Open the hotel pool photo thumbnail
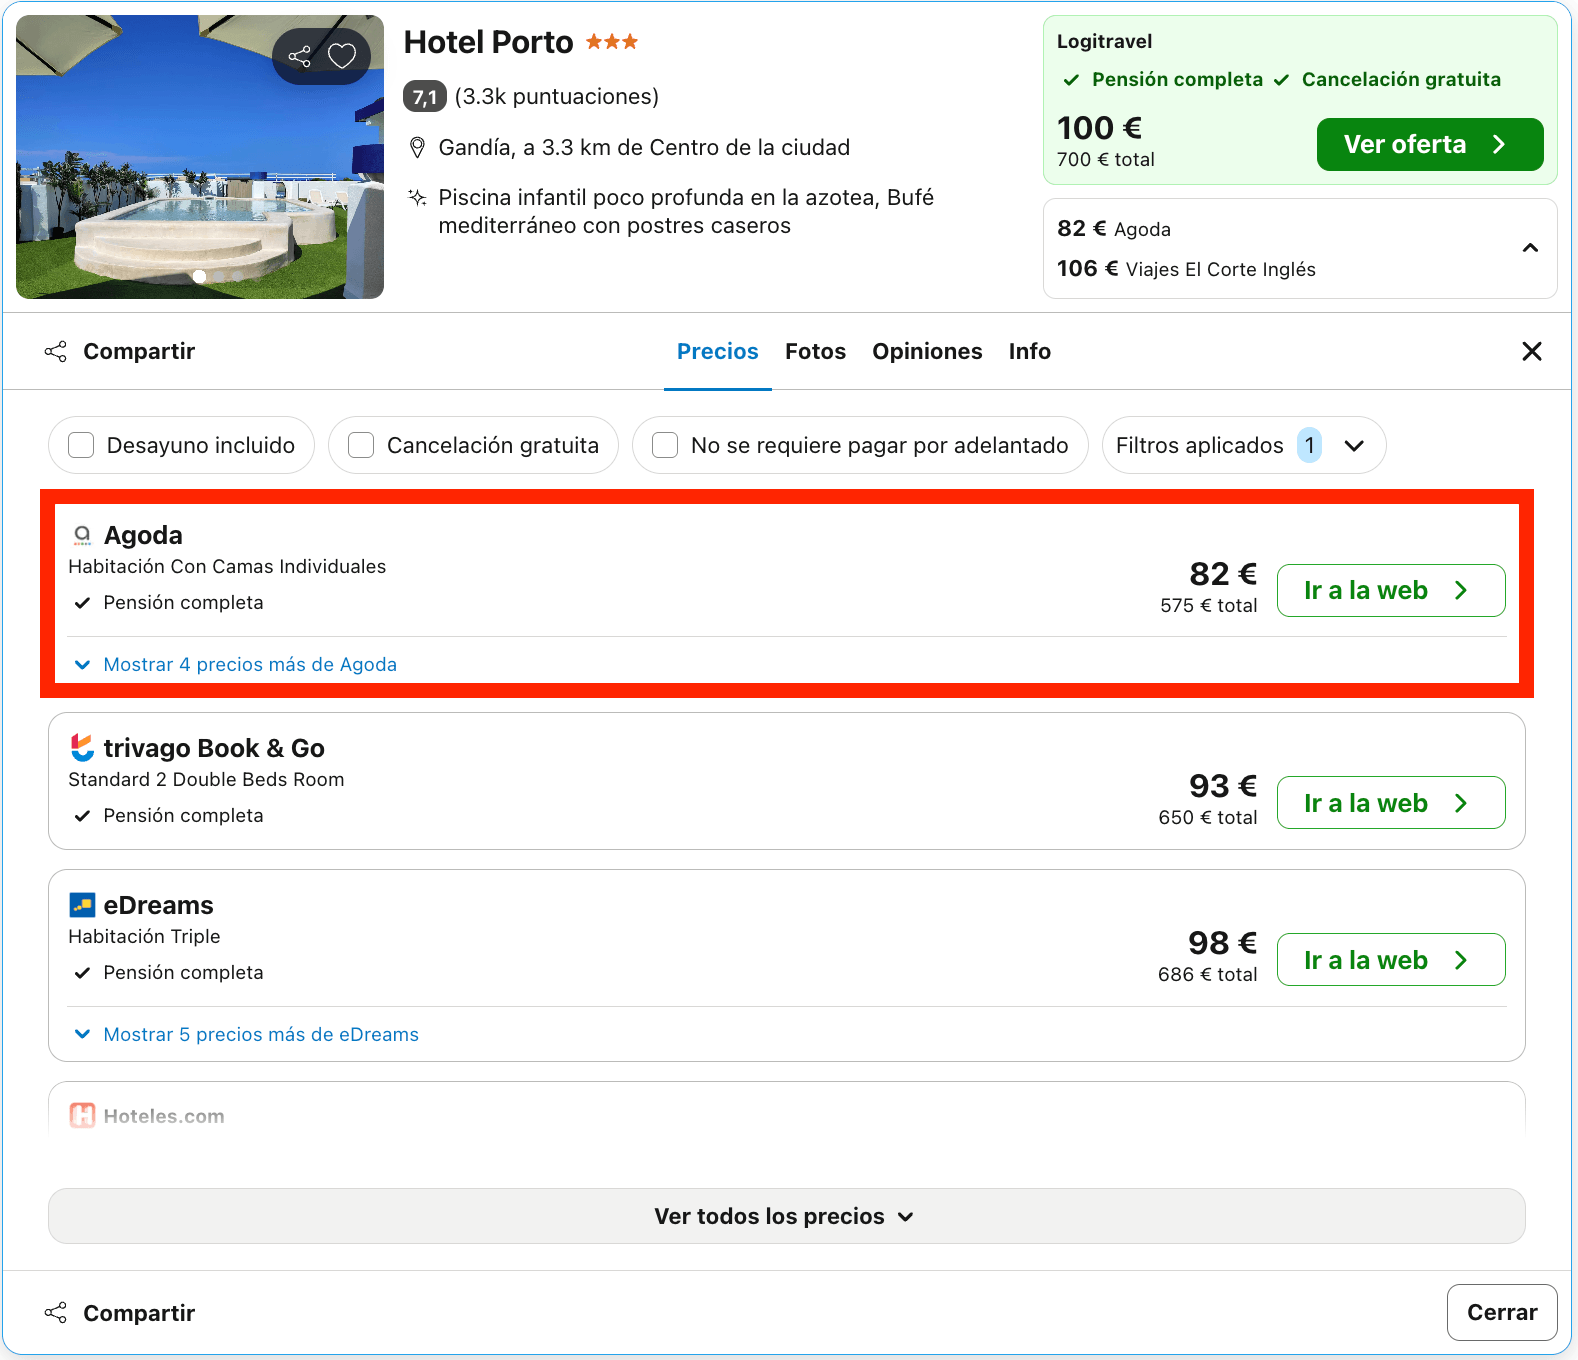 [200, 157]
